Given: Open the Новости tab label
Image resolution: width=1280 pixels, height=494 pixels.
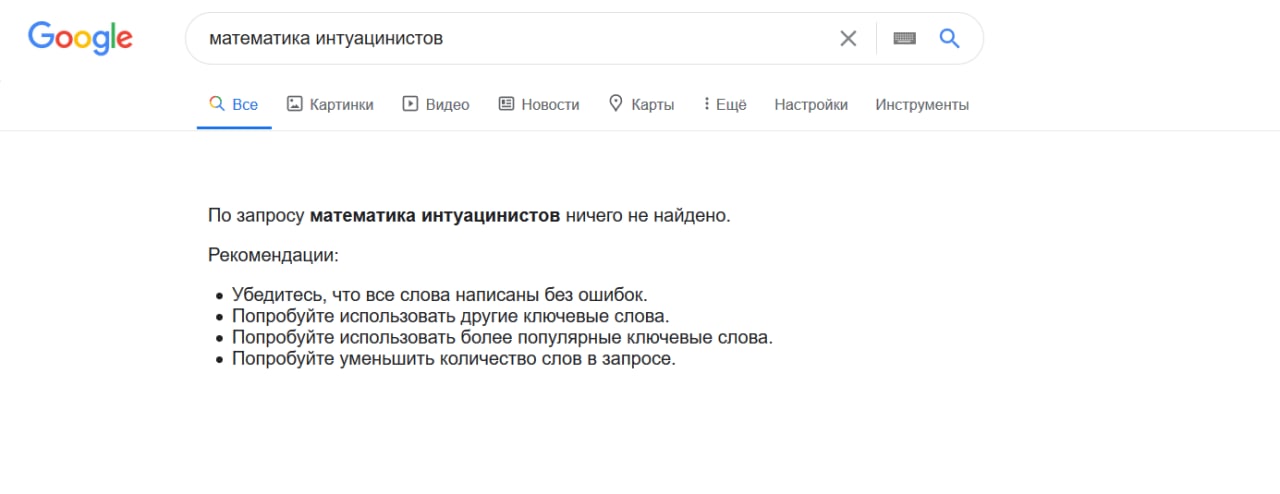Looking at the screenshot, I should (x=550, y=105).
